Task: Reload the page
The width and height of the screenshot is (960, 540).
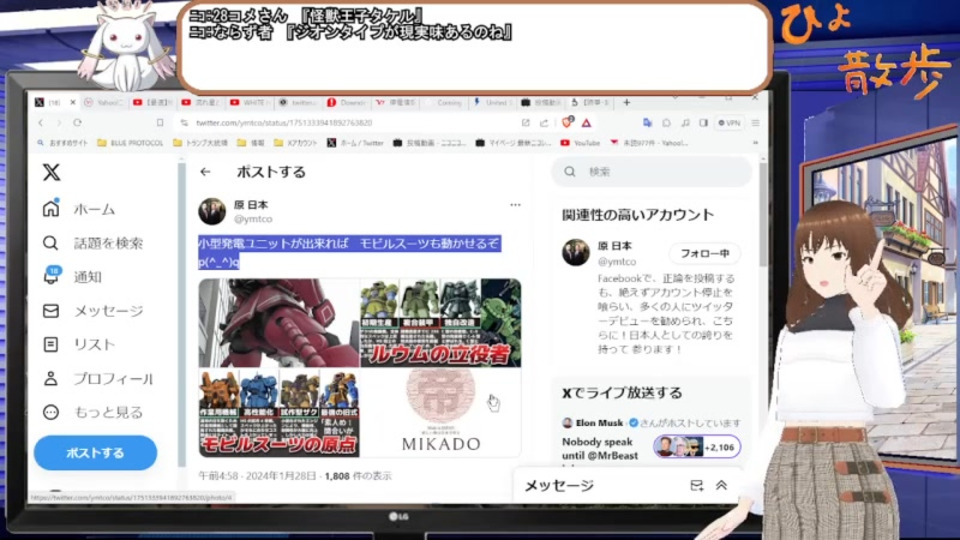Action: 77,122
